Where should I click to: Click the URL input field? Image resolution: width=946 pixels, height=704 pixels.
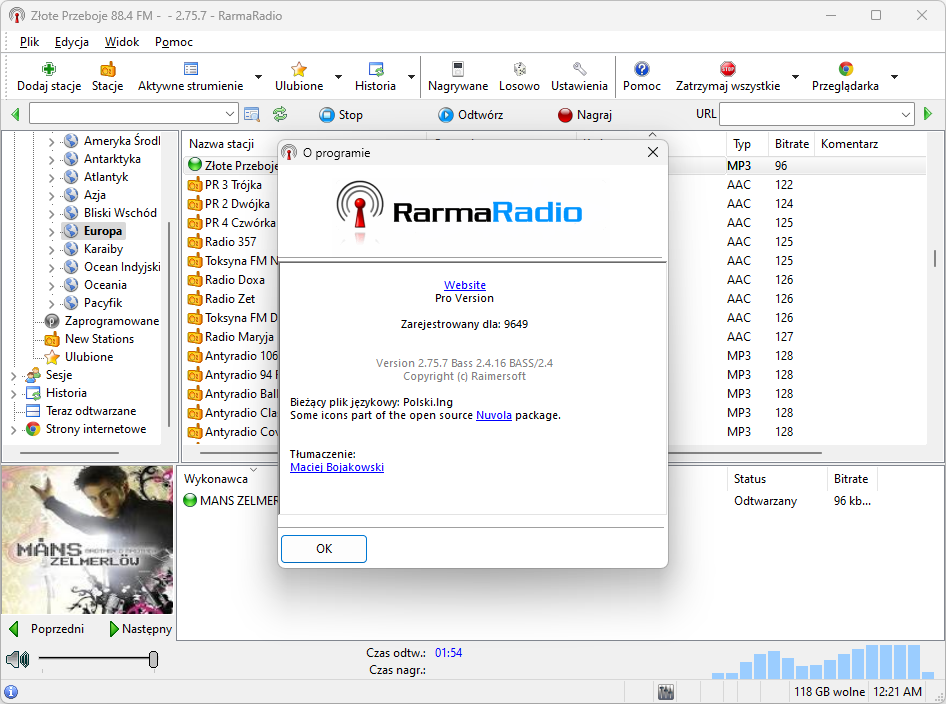pos(810,114)
